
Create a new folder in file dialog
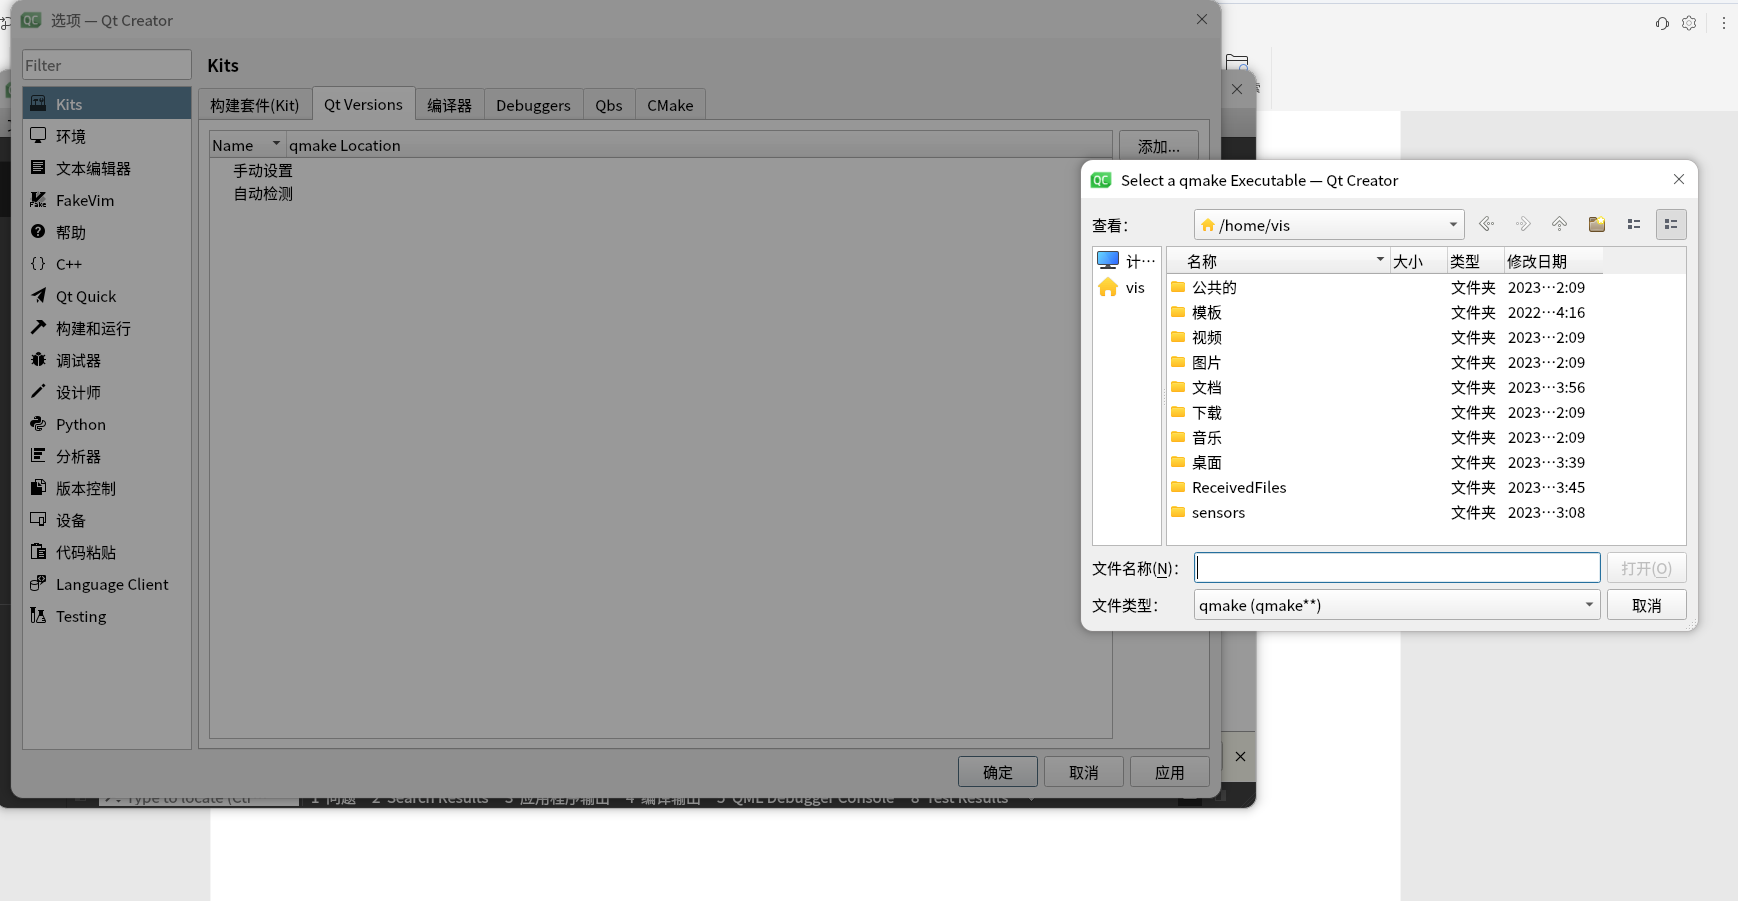coord(1597,224)
